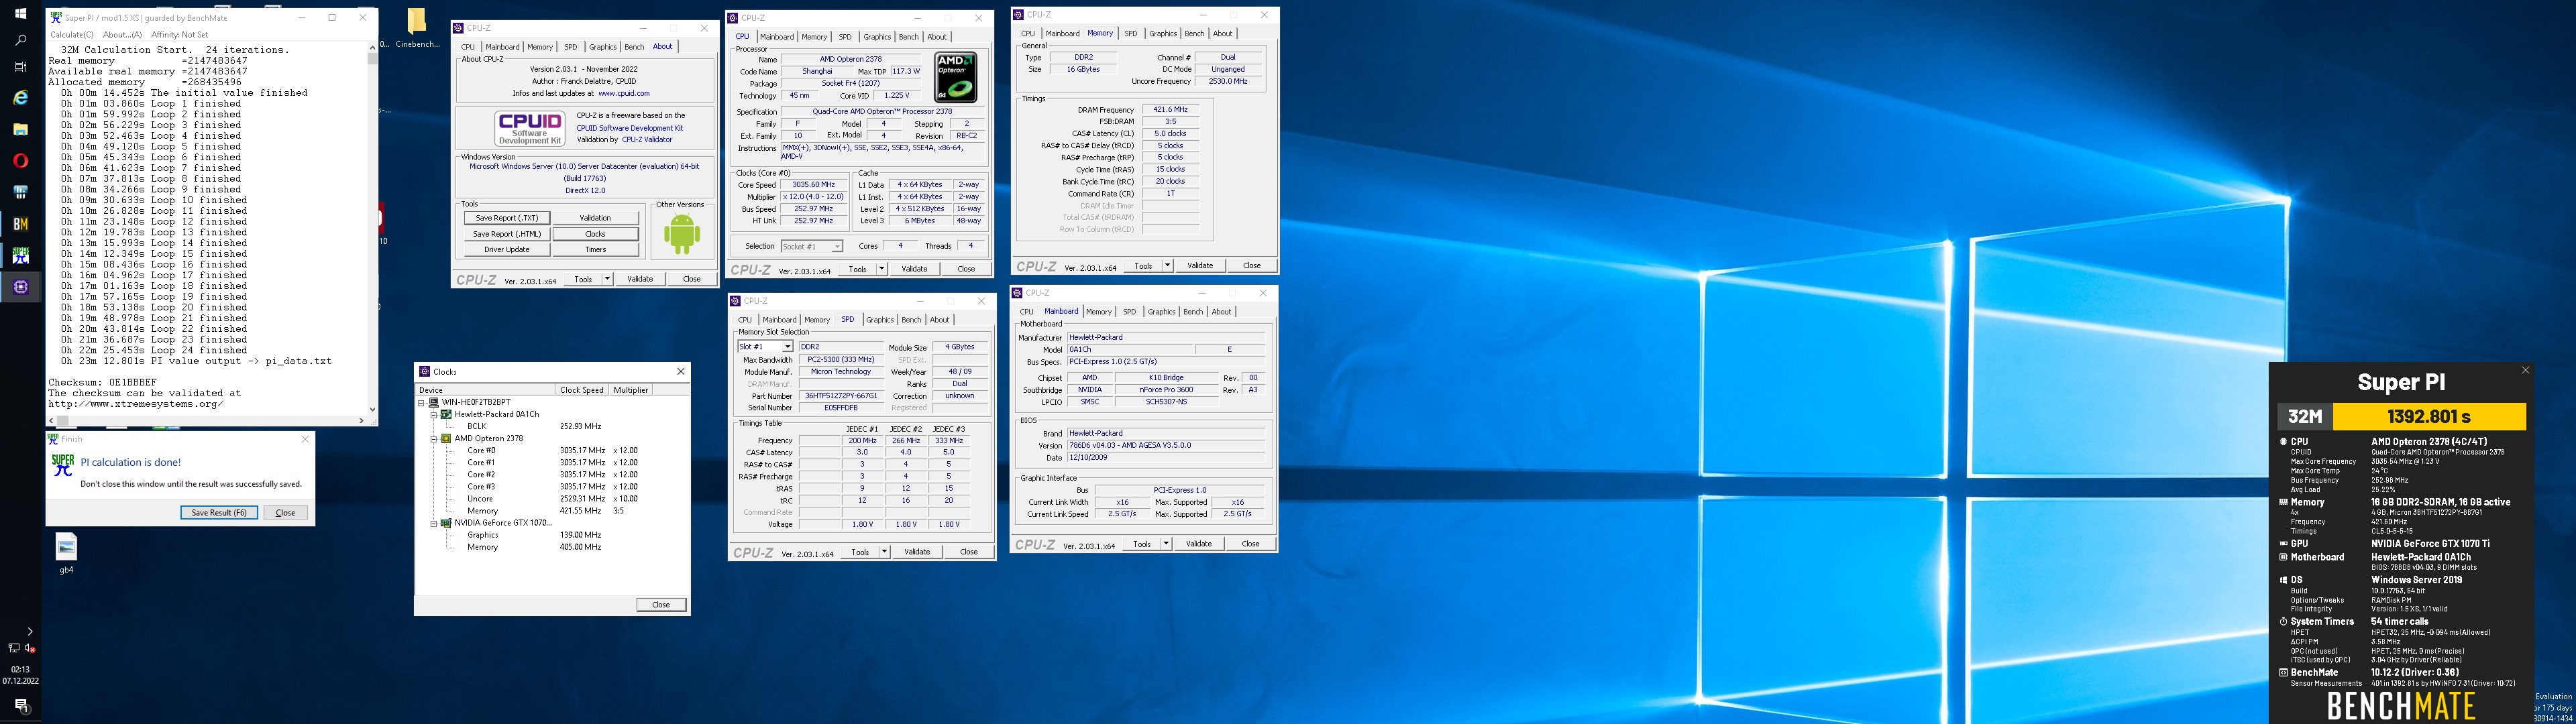Screen dimensions: 2576x724
Task: Switch to Bench tab in CPU-Z About window
Action: pyautogui.click(x=634, y=47)
